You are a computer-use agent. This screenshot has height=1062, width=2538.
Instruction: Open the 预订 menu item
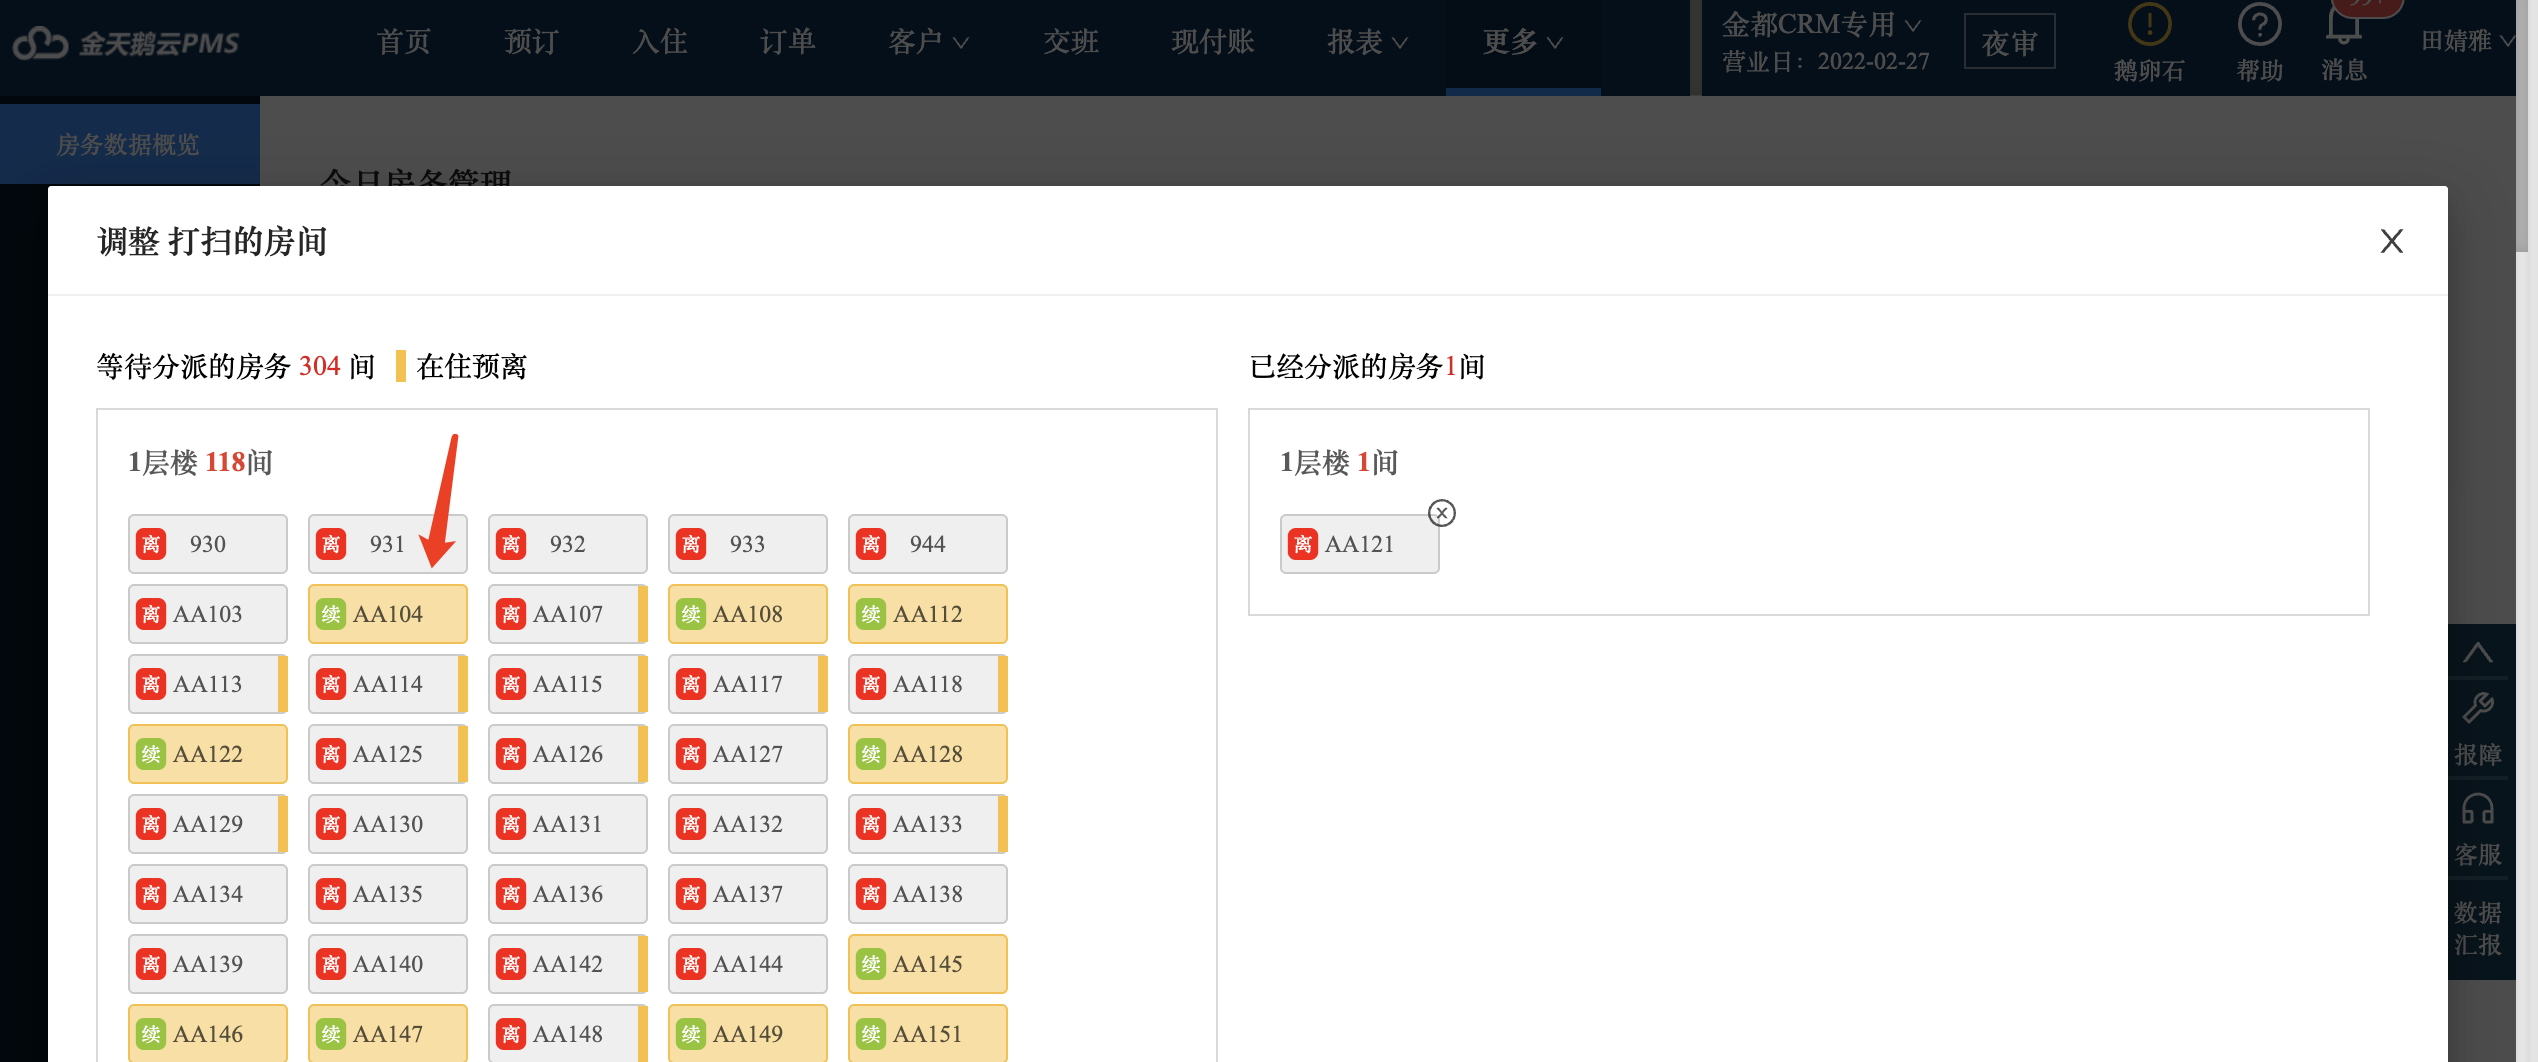click(x=531, y=42)
